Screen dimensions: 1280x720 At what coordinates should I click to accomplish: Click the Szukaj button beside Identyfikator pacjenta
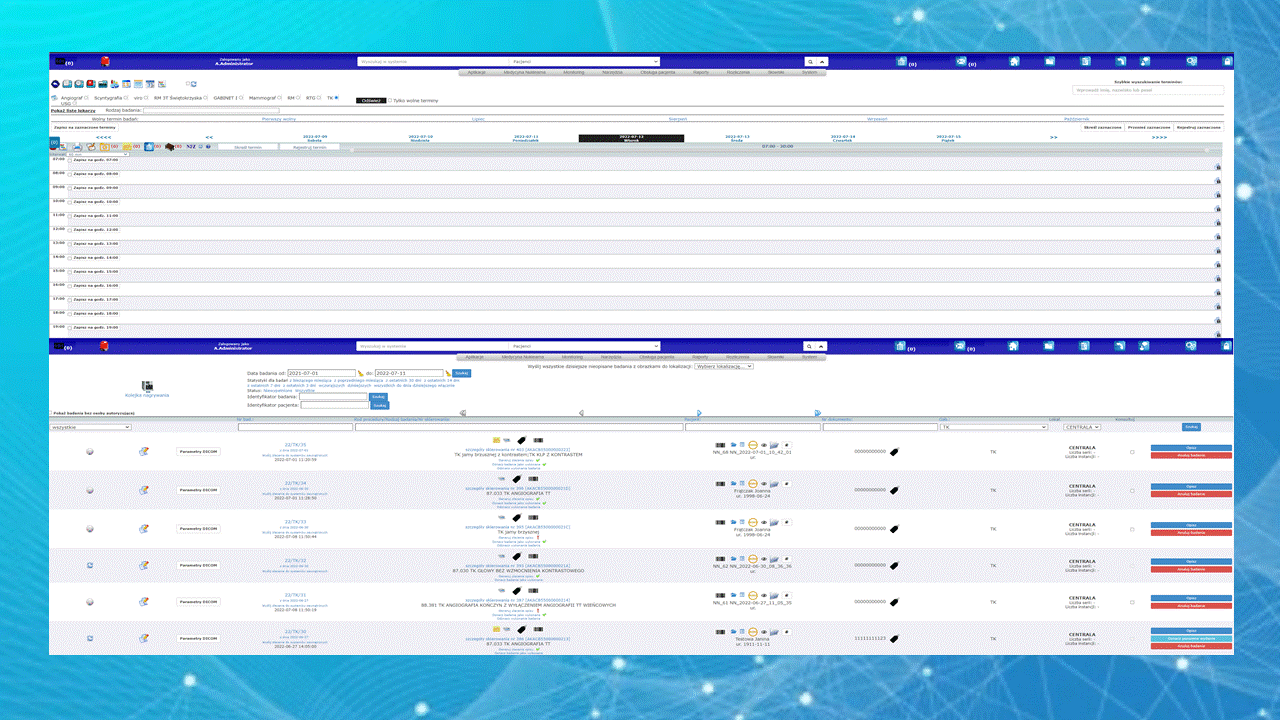[379, 405]
